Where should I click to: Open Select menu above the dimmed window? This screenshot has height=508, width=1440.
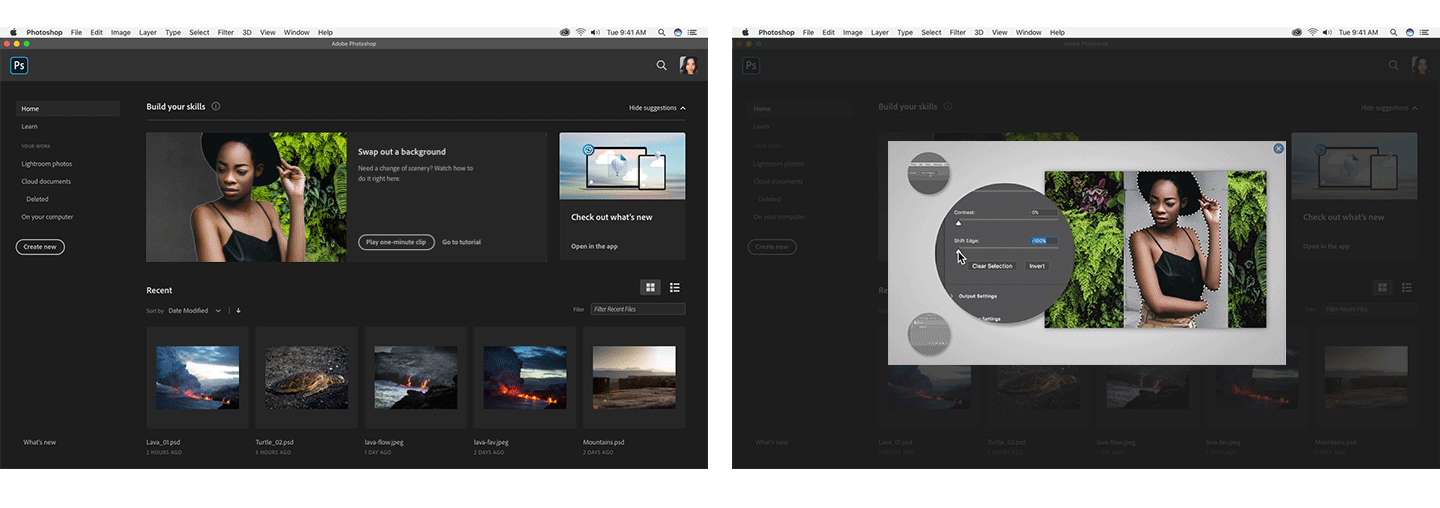click(x=931, y=32)
